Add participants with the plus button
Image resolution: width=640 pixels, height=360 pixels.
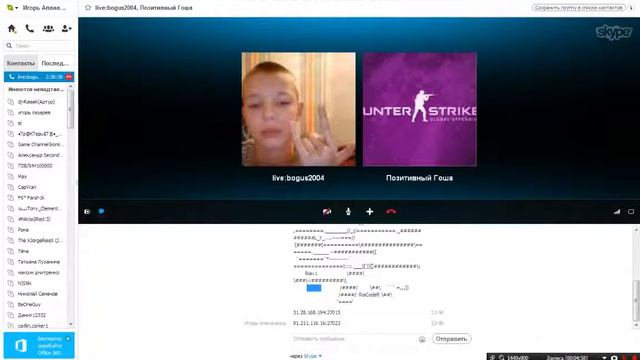click(x=370, y=211)
